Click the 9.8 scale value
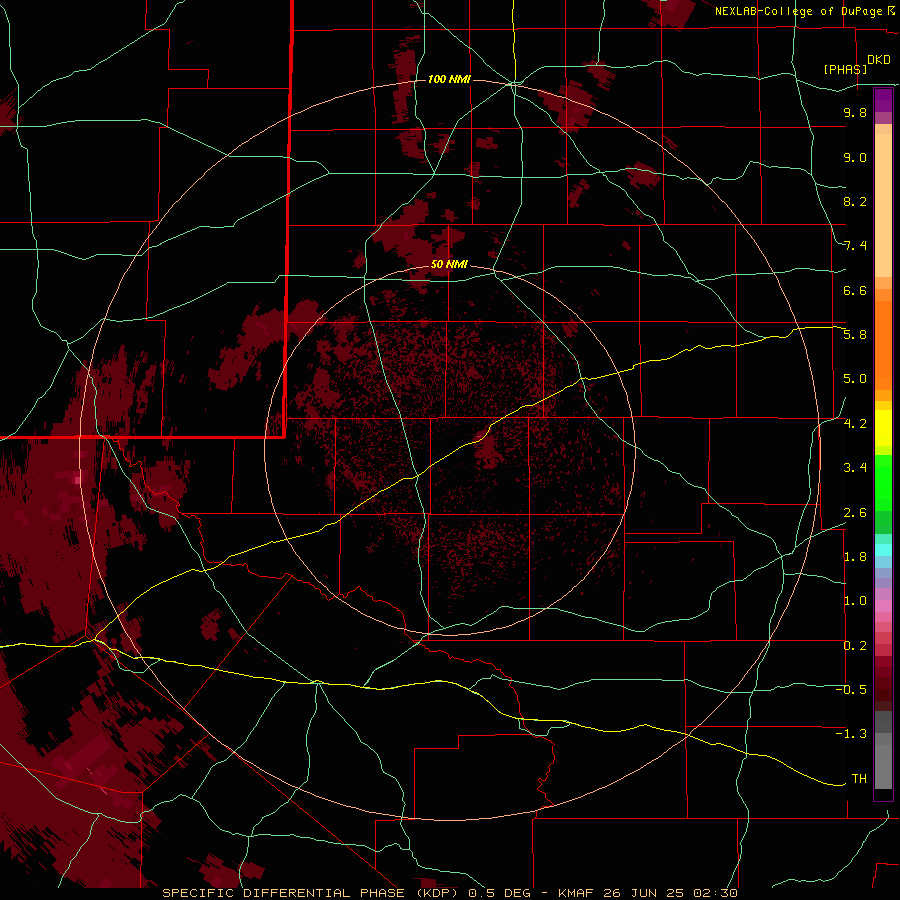The image size is (900, 900). 855,112
